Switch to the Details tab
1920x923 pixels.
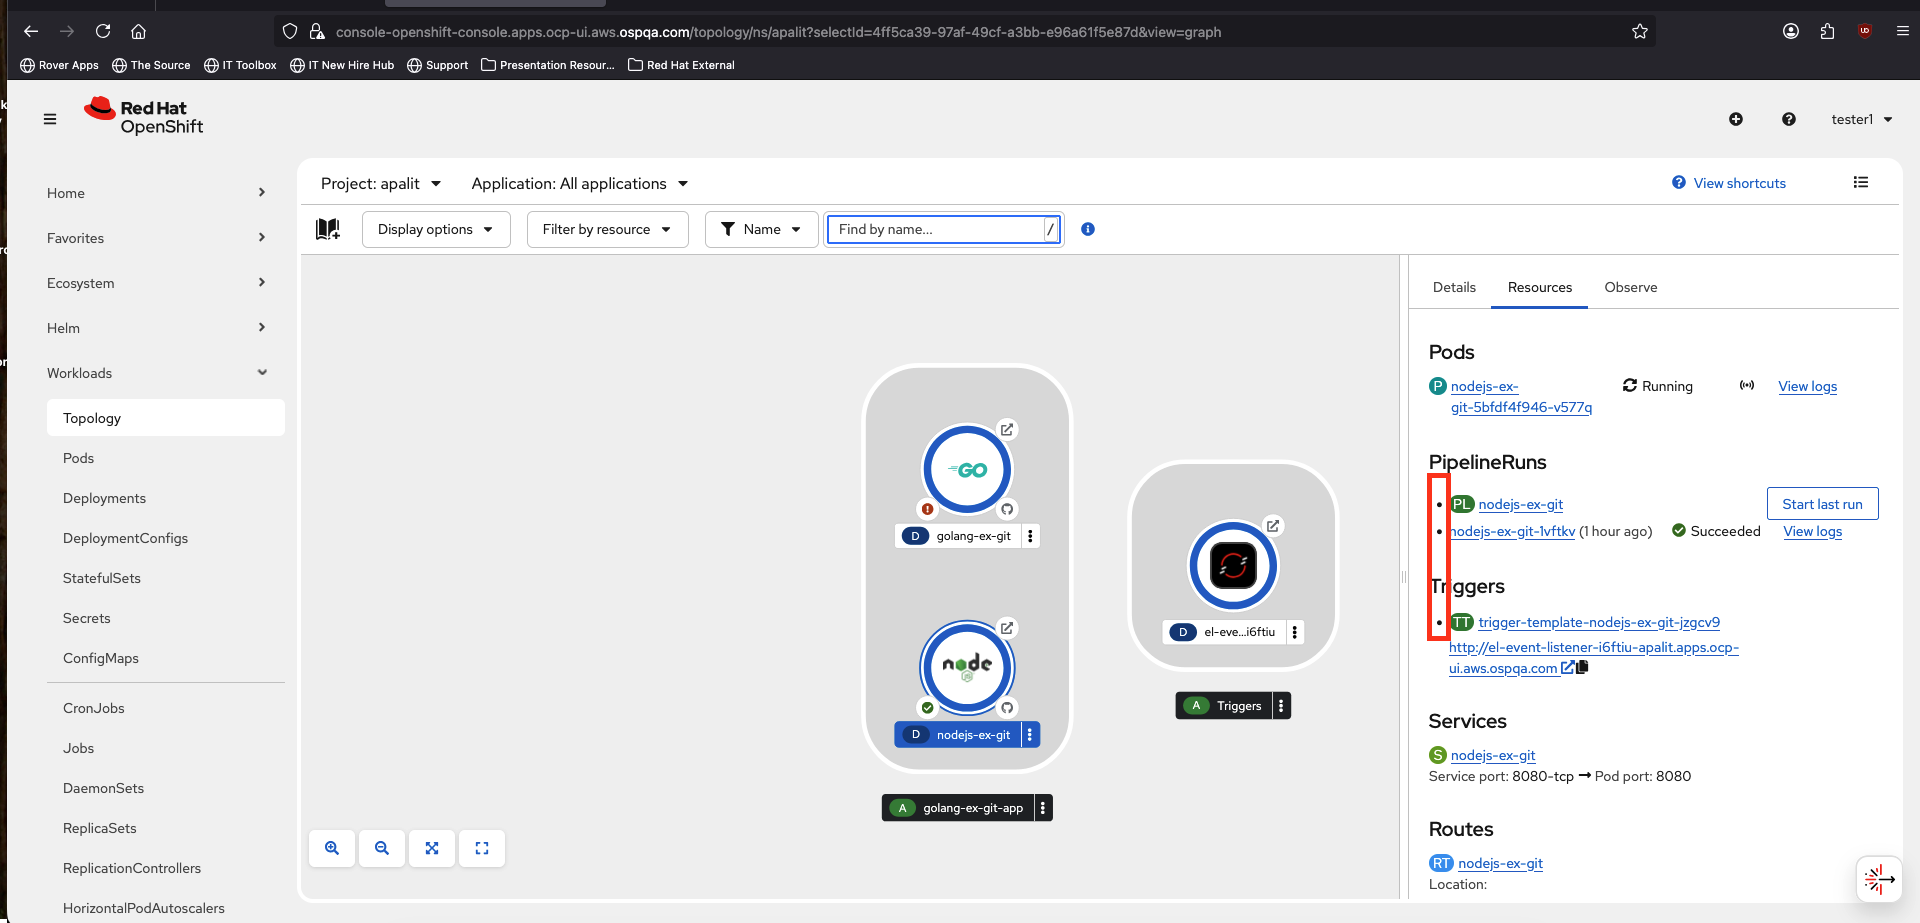click(x=1454, y=287)
